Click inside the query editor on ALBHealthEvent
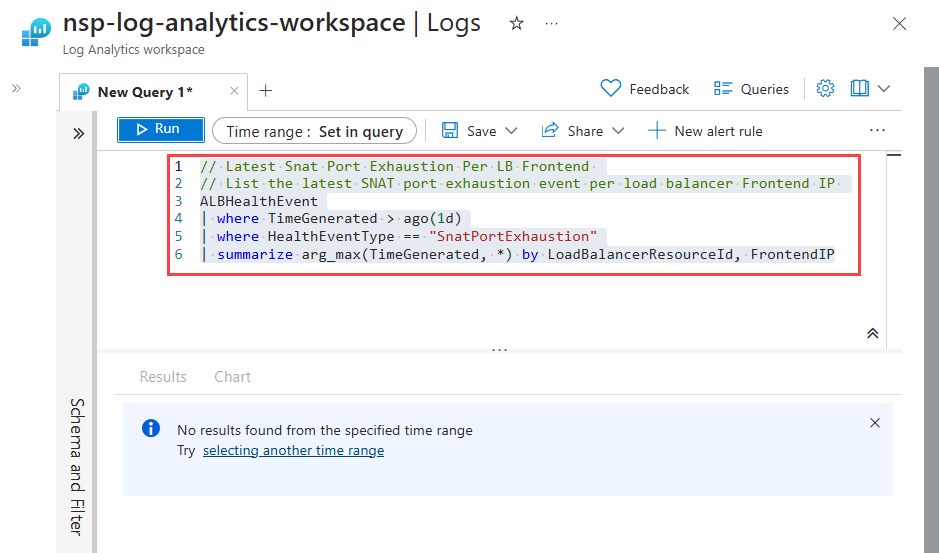The height and width of the screenshot is (553, 939). [x=258, y=201]
